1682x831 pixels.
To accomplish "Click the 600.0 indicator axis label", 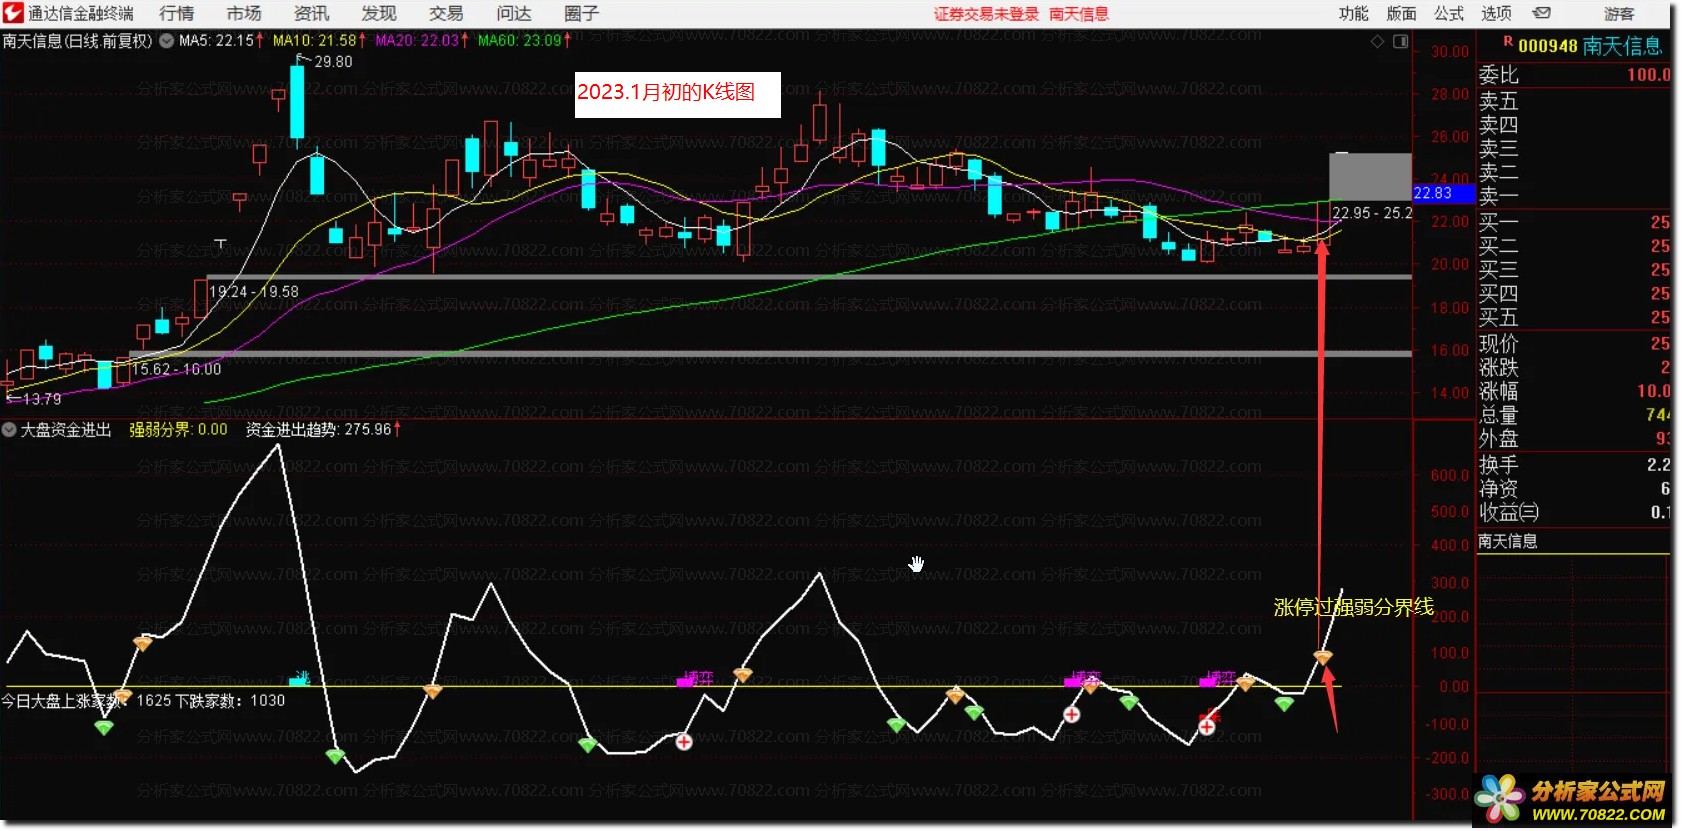I will (1450, 476).
